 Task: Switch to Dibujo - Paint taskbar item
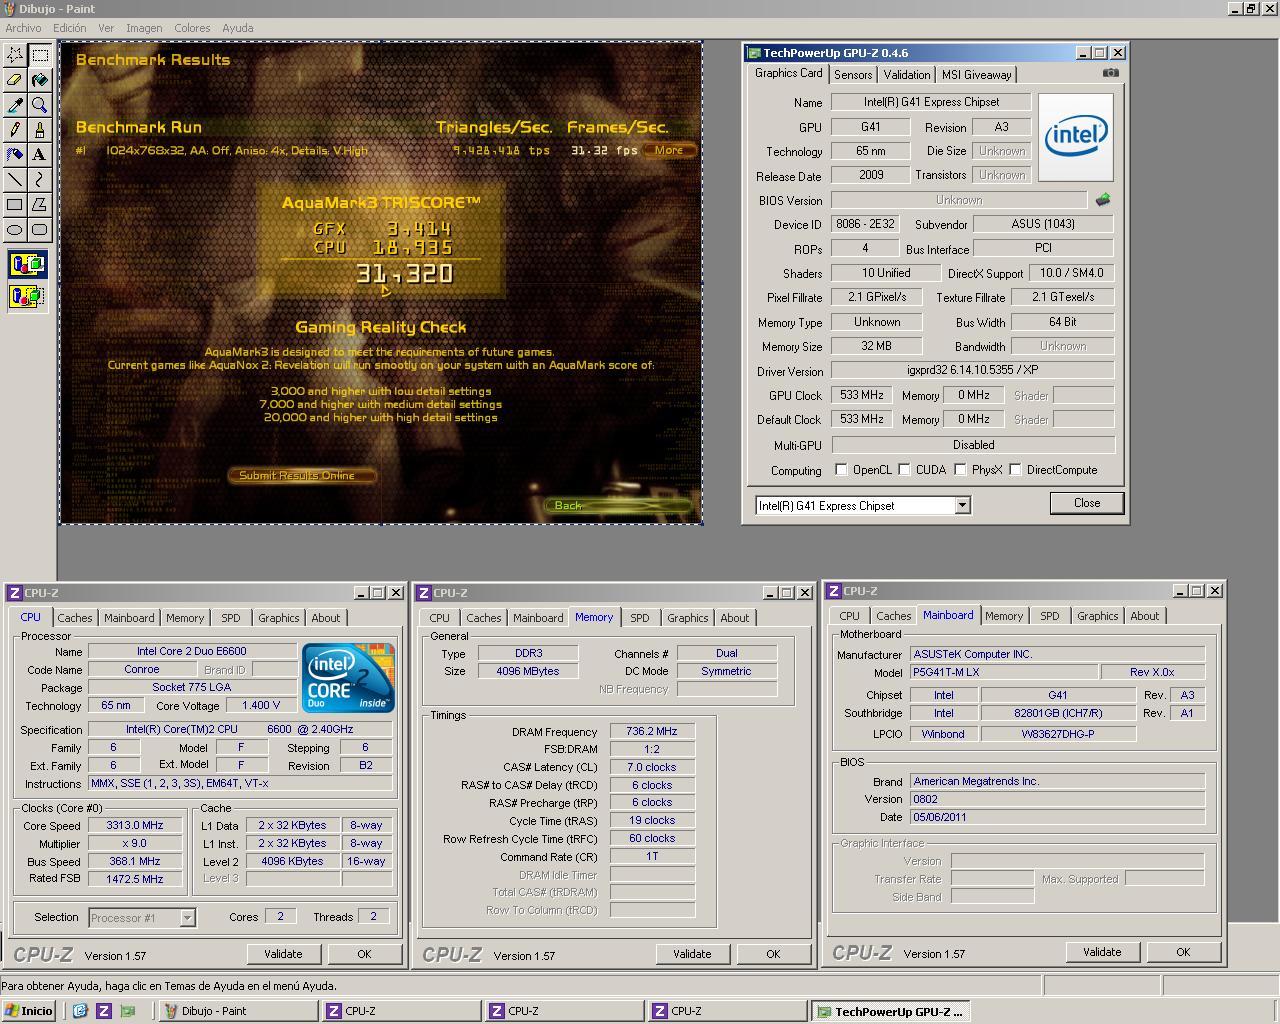click(x=237, y=1011)
